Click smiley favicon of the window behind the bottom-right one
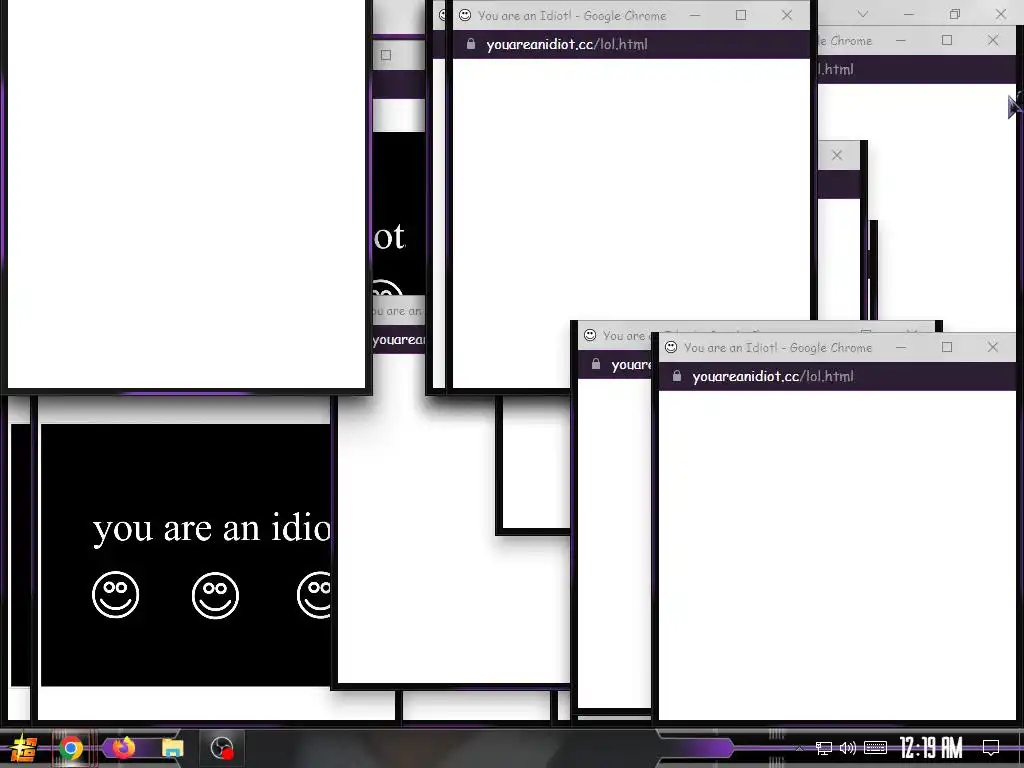1024x768 pixels. click(590, 335)
